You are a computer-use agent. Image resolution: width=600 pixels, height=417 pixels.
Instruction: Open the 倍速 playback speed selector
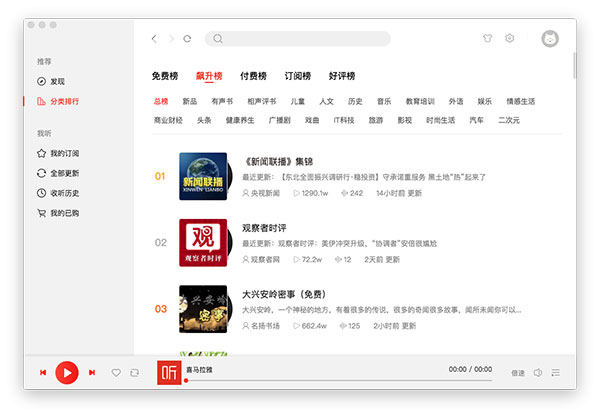[517, 373]
